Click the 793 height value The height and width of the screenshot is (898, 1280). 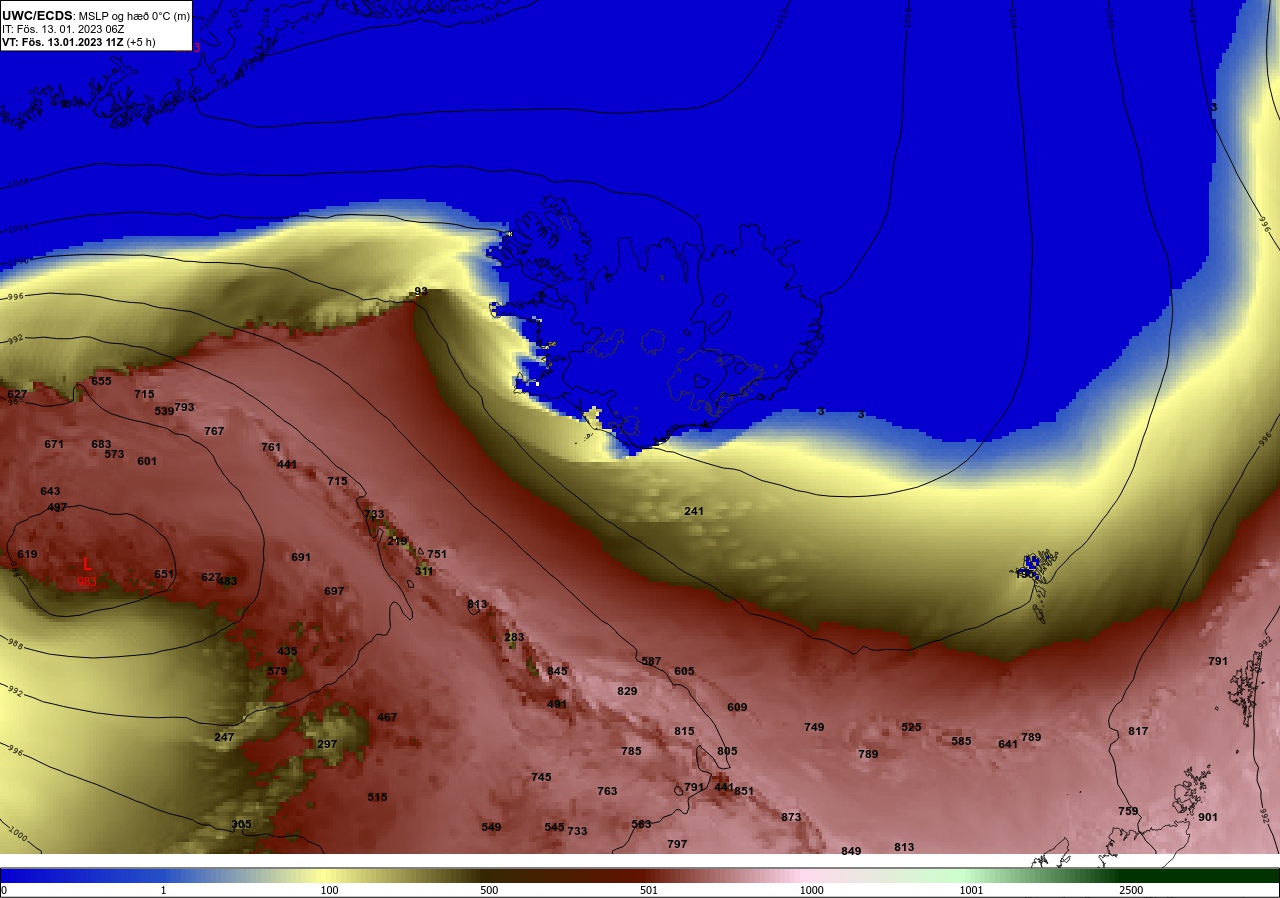(x=184, y=407)
